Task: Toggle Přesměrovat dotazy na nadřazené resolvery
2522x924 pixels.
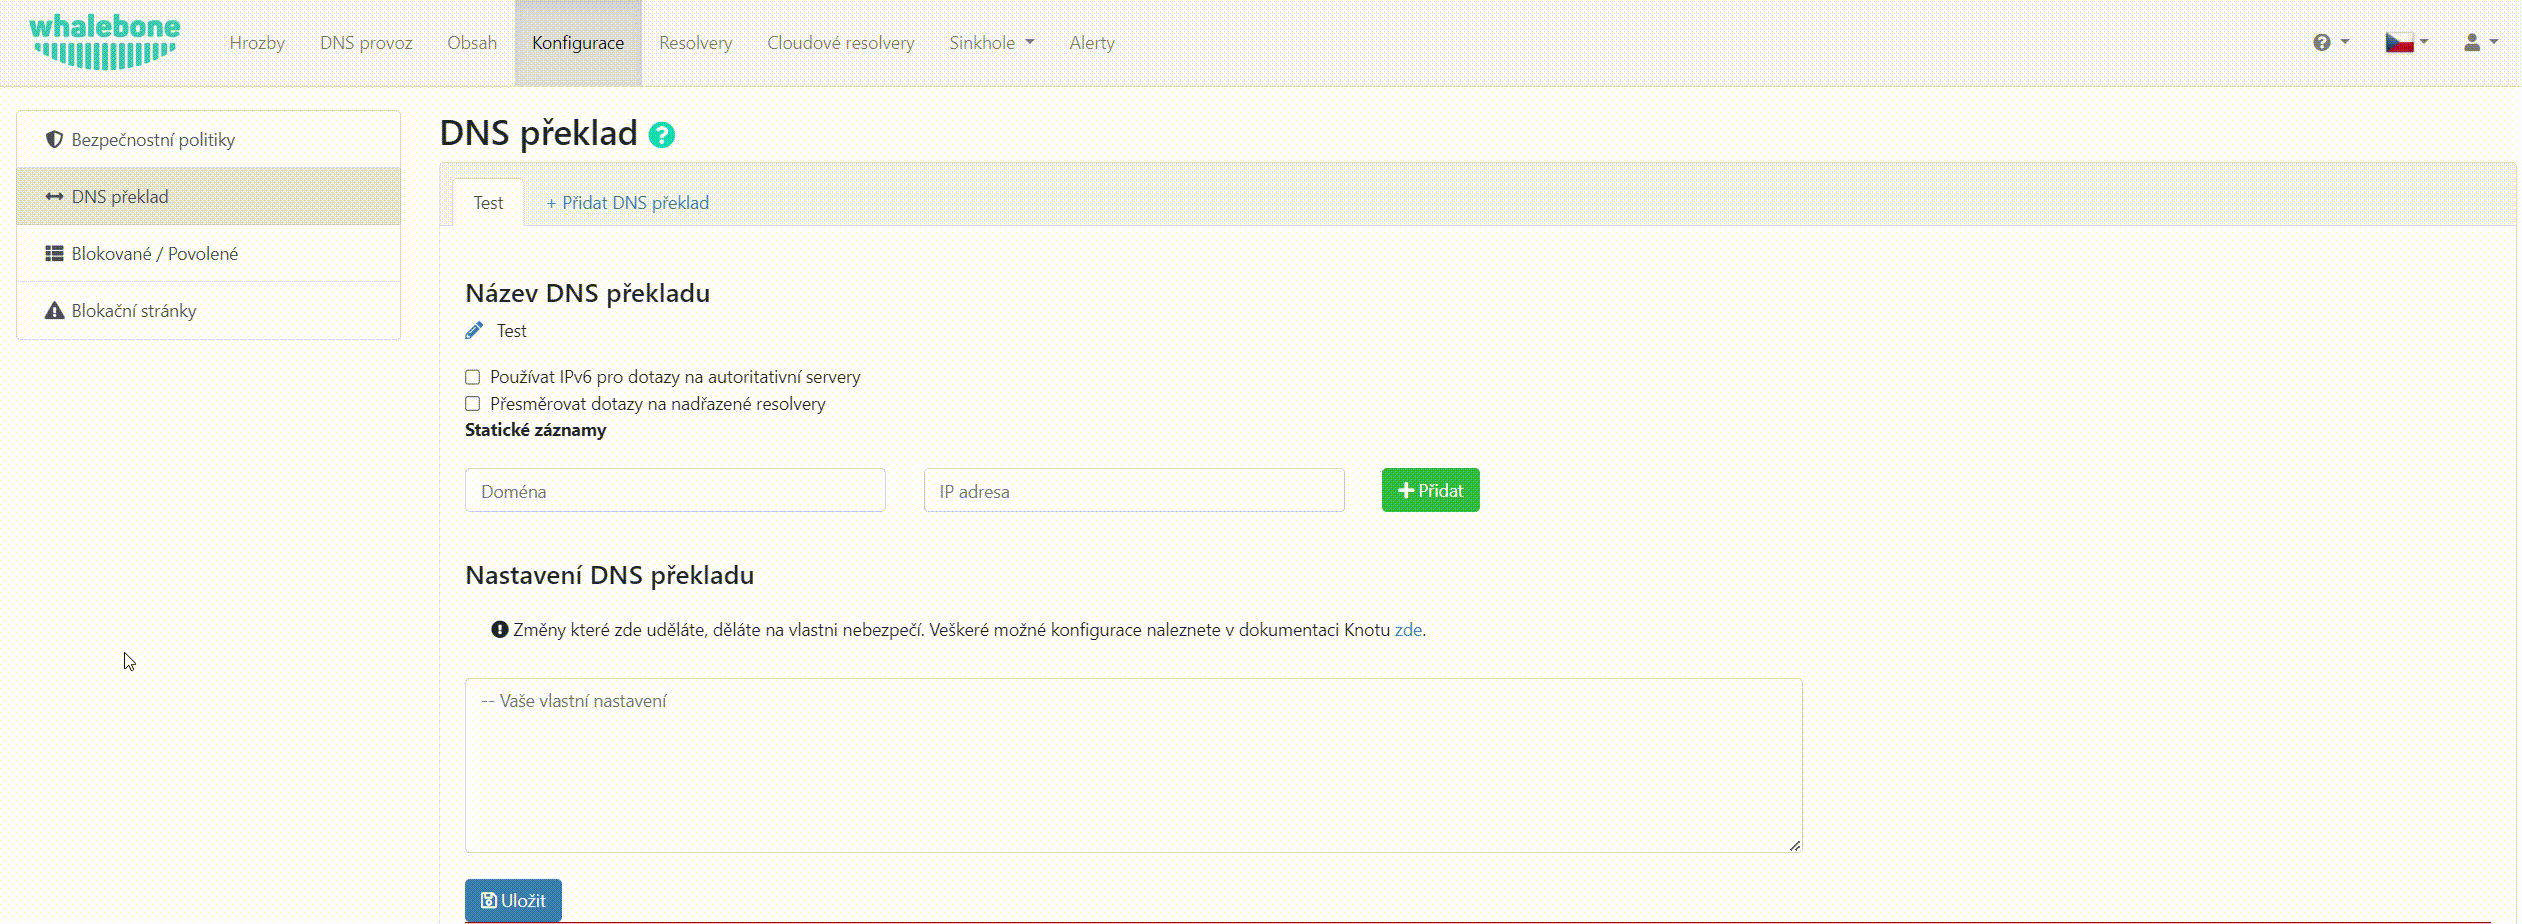Action: pyautogui.click(x=472, y=404)
